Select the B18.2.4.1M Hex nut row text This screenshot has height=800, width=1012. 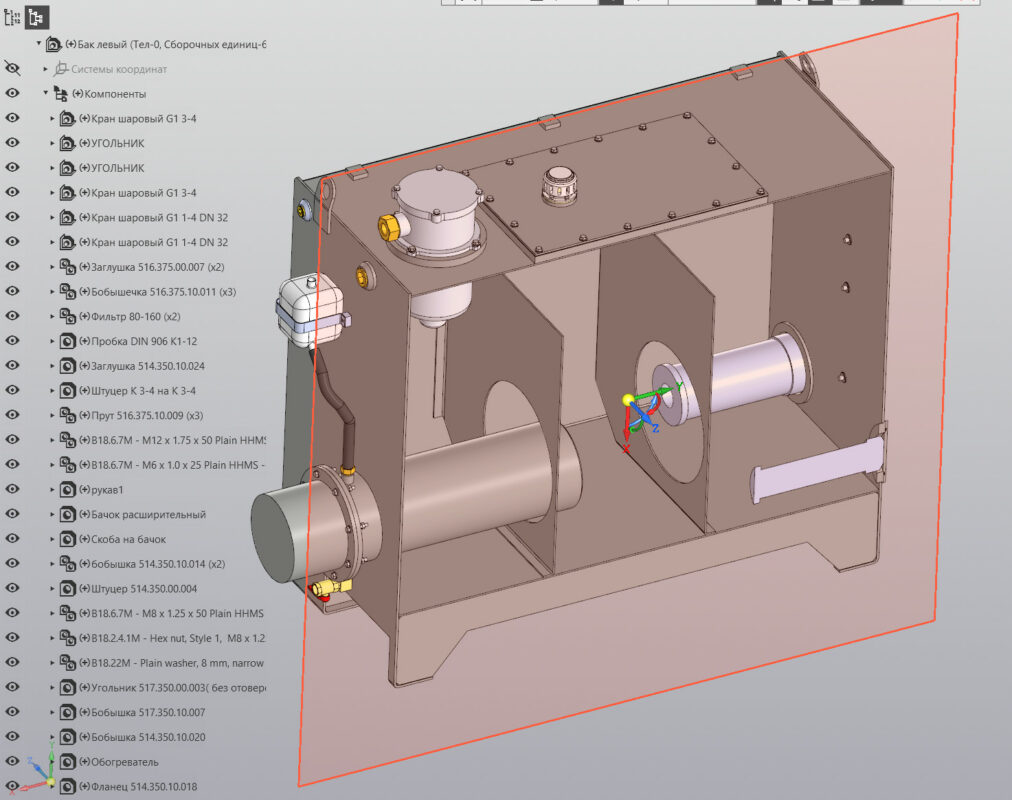(x=172, y=638)
